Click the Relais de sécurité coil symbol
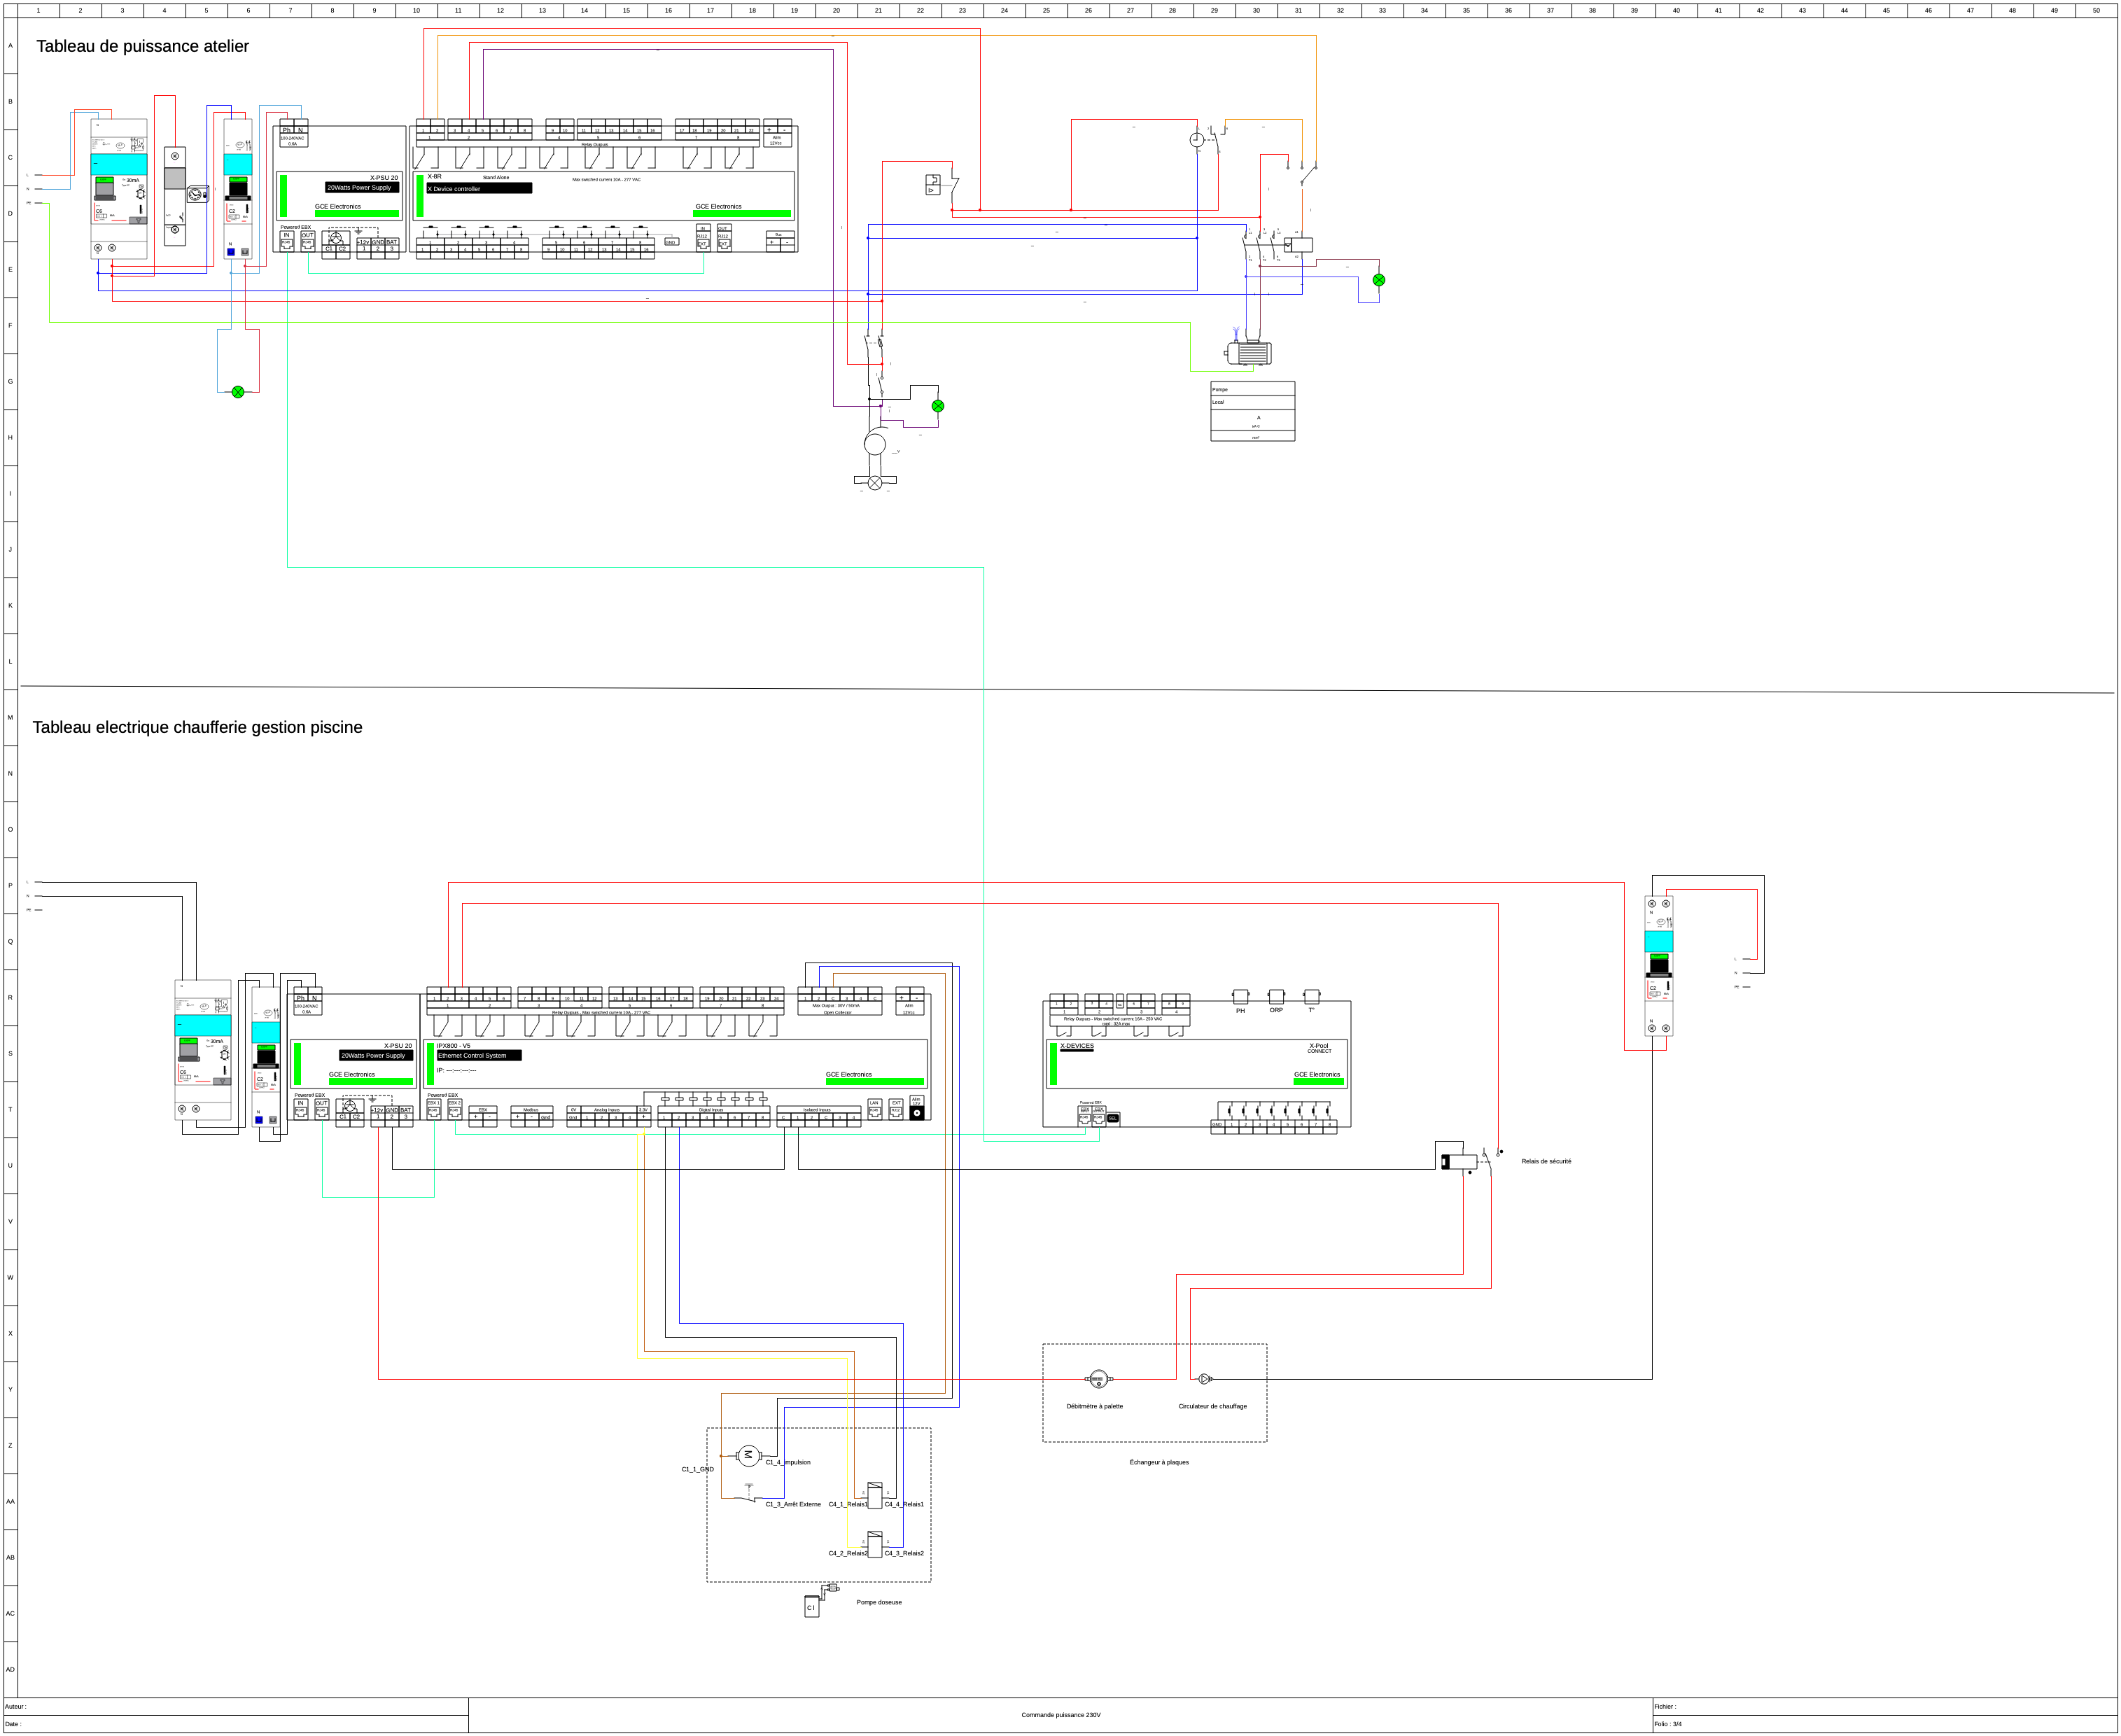 pos(1459,1162)
